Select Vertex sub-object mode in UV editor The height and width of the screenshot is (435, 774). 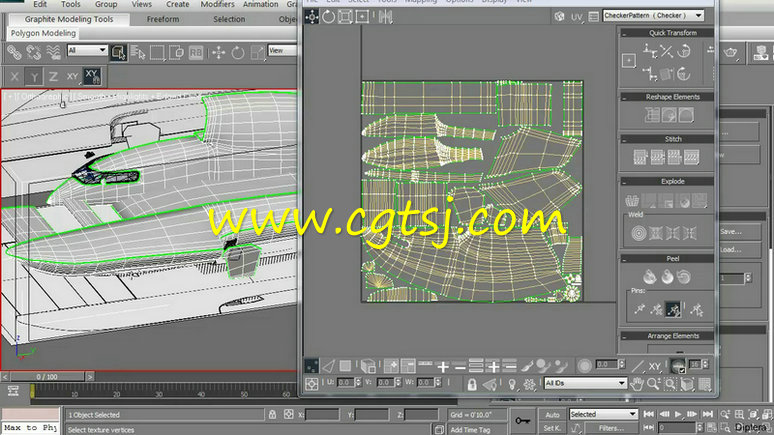point(311,366)
